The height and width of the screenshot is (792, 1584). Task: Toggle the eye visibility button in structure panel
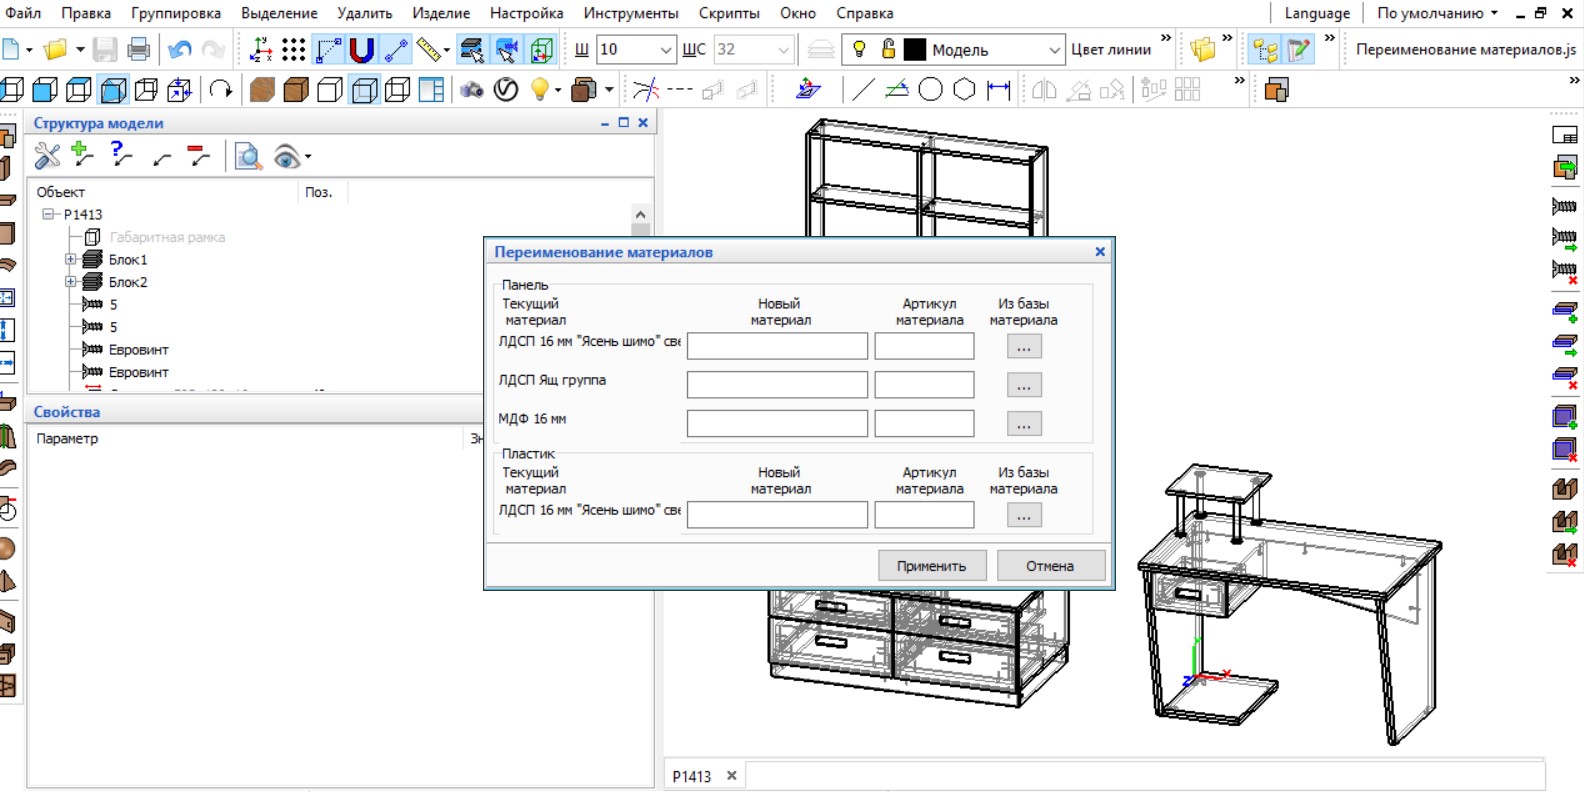pyautogui.click(x=287, y=156)
